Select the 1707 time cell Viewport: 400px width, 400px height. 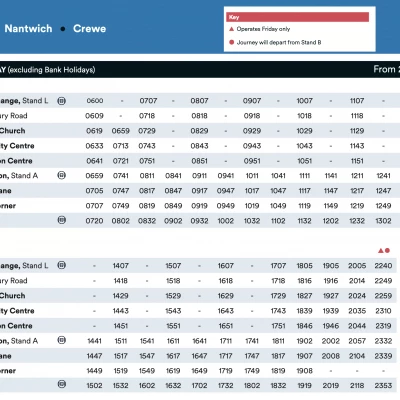[278, 266]
